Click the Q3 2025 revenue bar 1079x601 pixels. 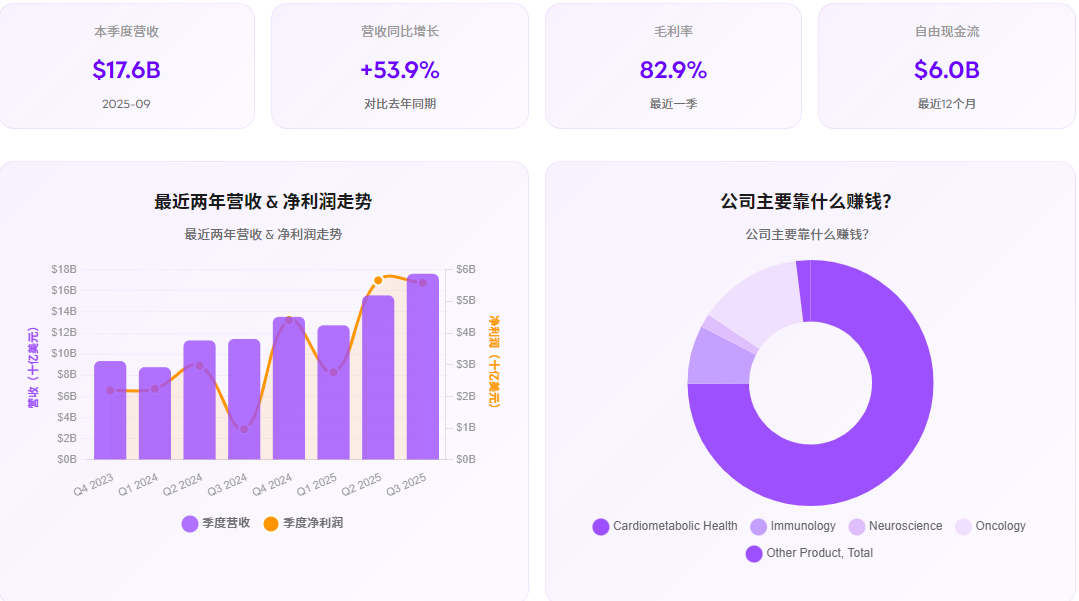pyautogui.click(x=422, y=370)
